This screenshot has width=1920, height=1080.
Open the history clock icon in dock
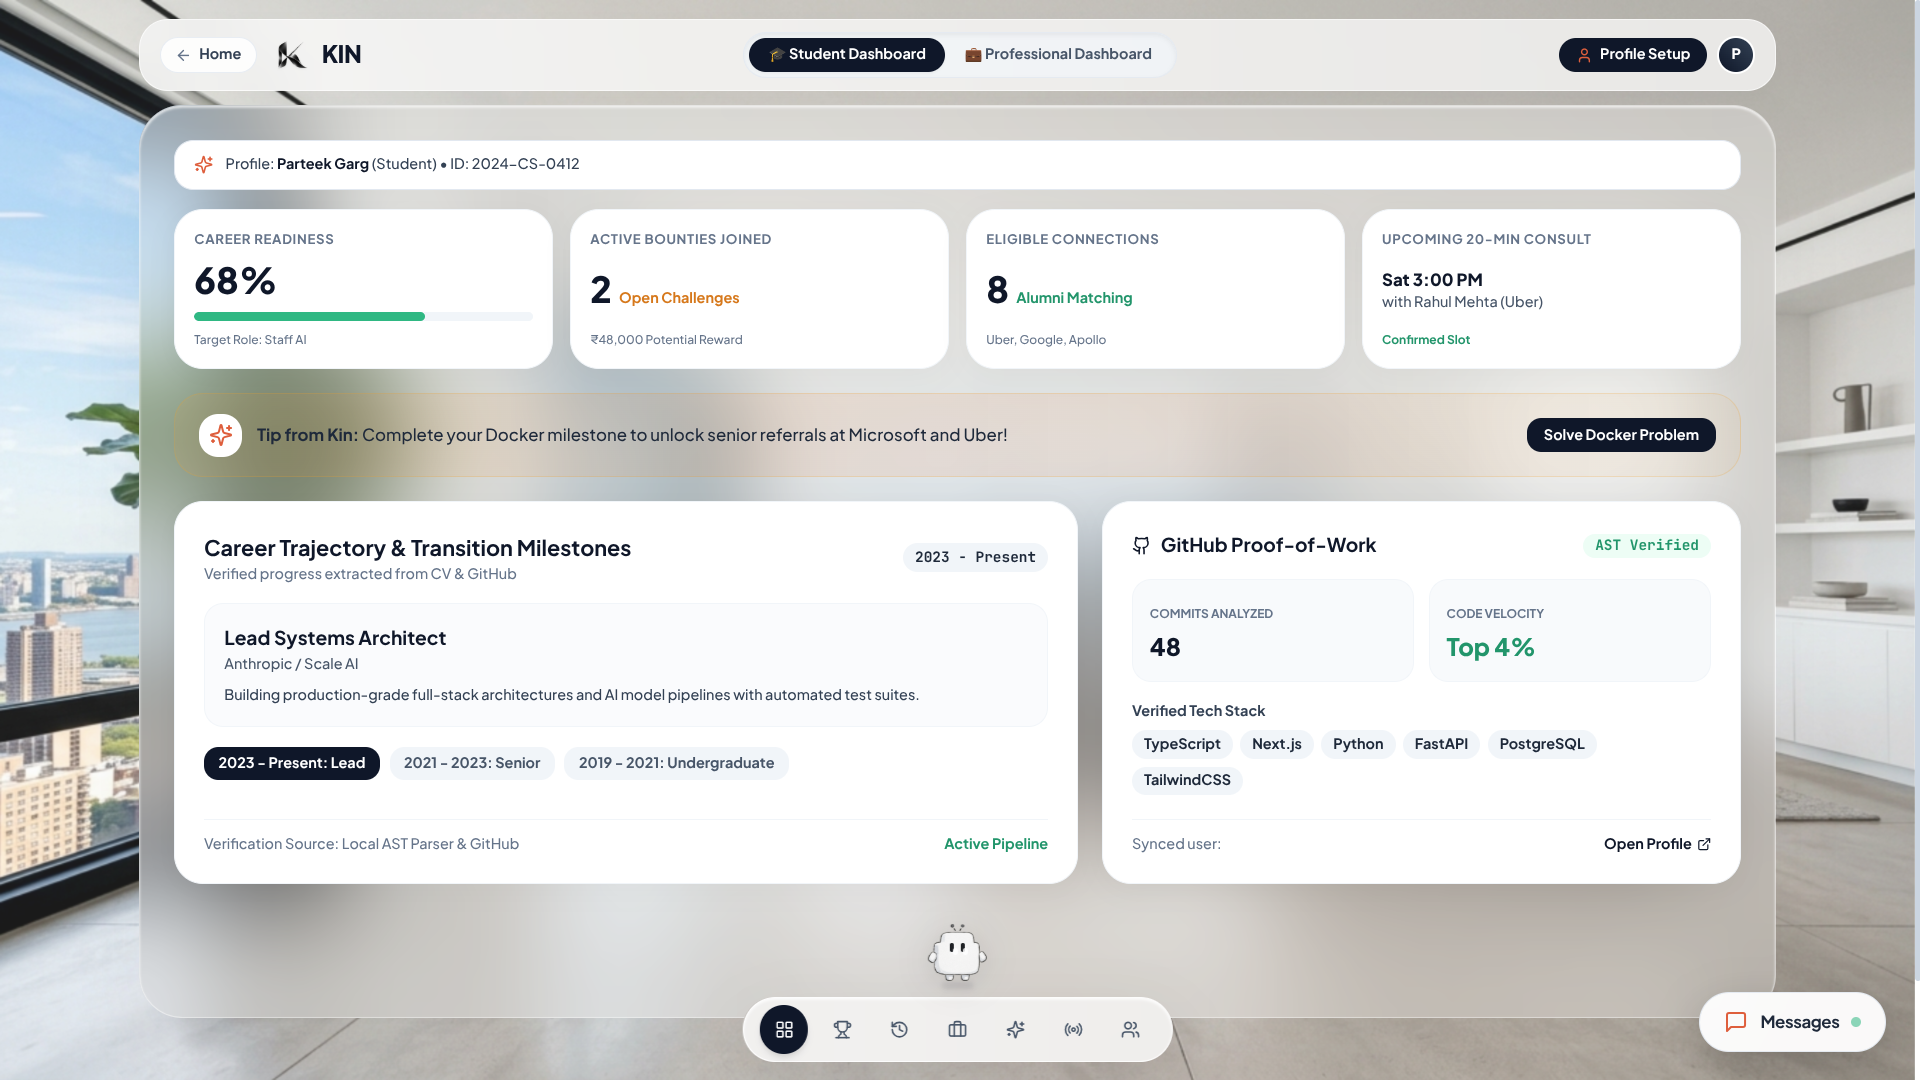899,1029
